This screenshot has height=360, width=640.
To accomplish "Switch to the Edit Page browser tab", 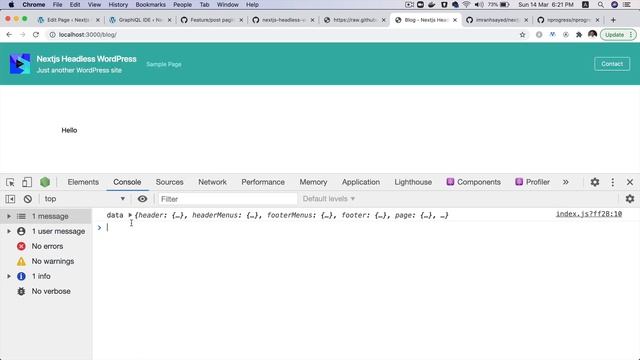I will (x=68, y=20).
